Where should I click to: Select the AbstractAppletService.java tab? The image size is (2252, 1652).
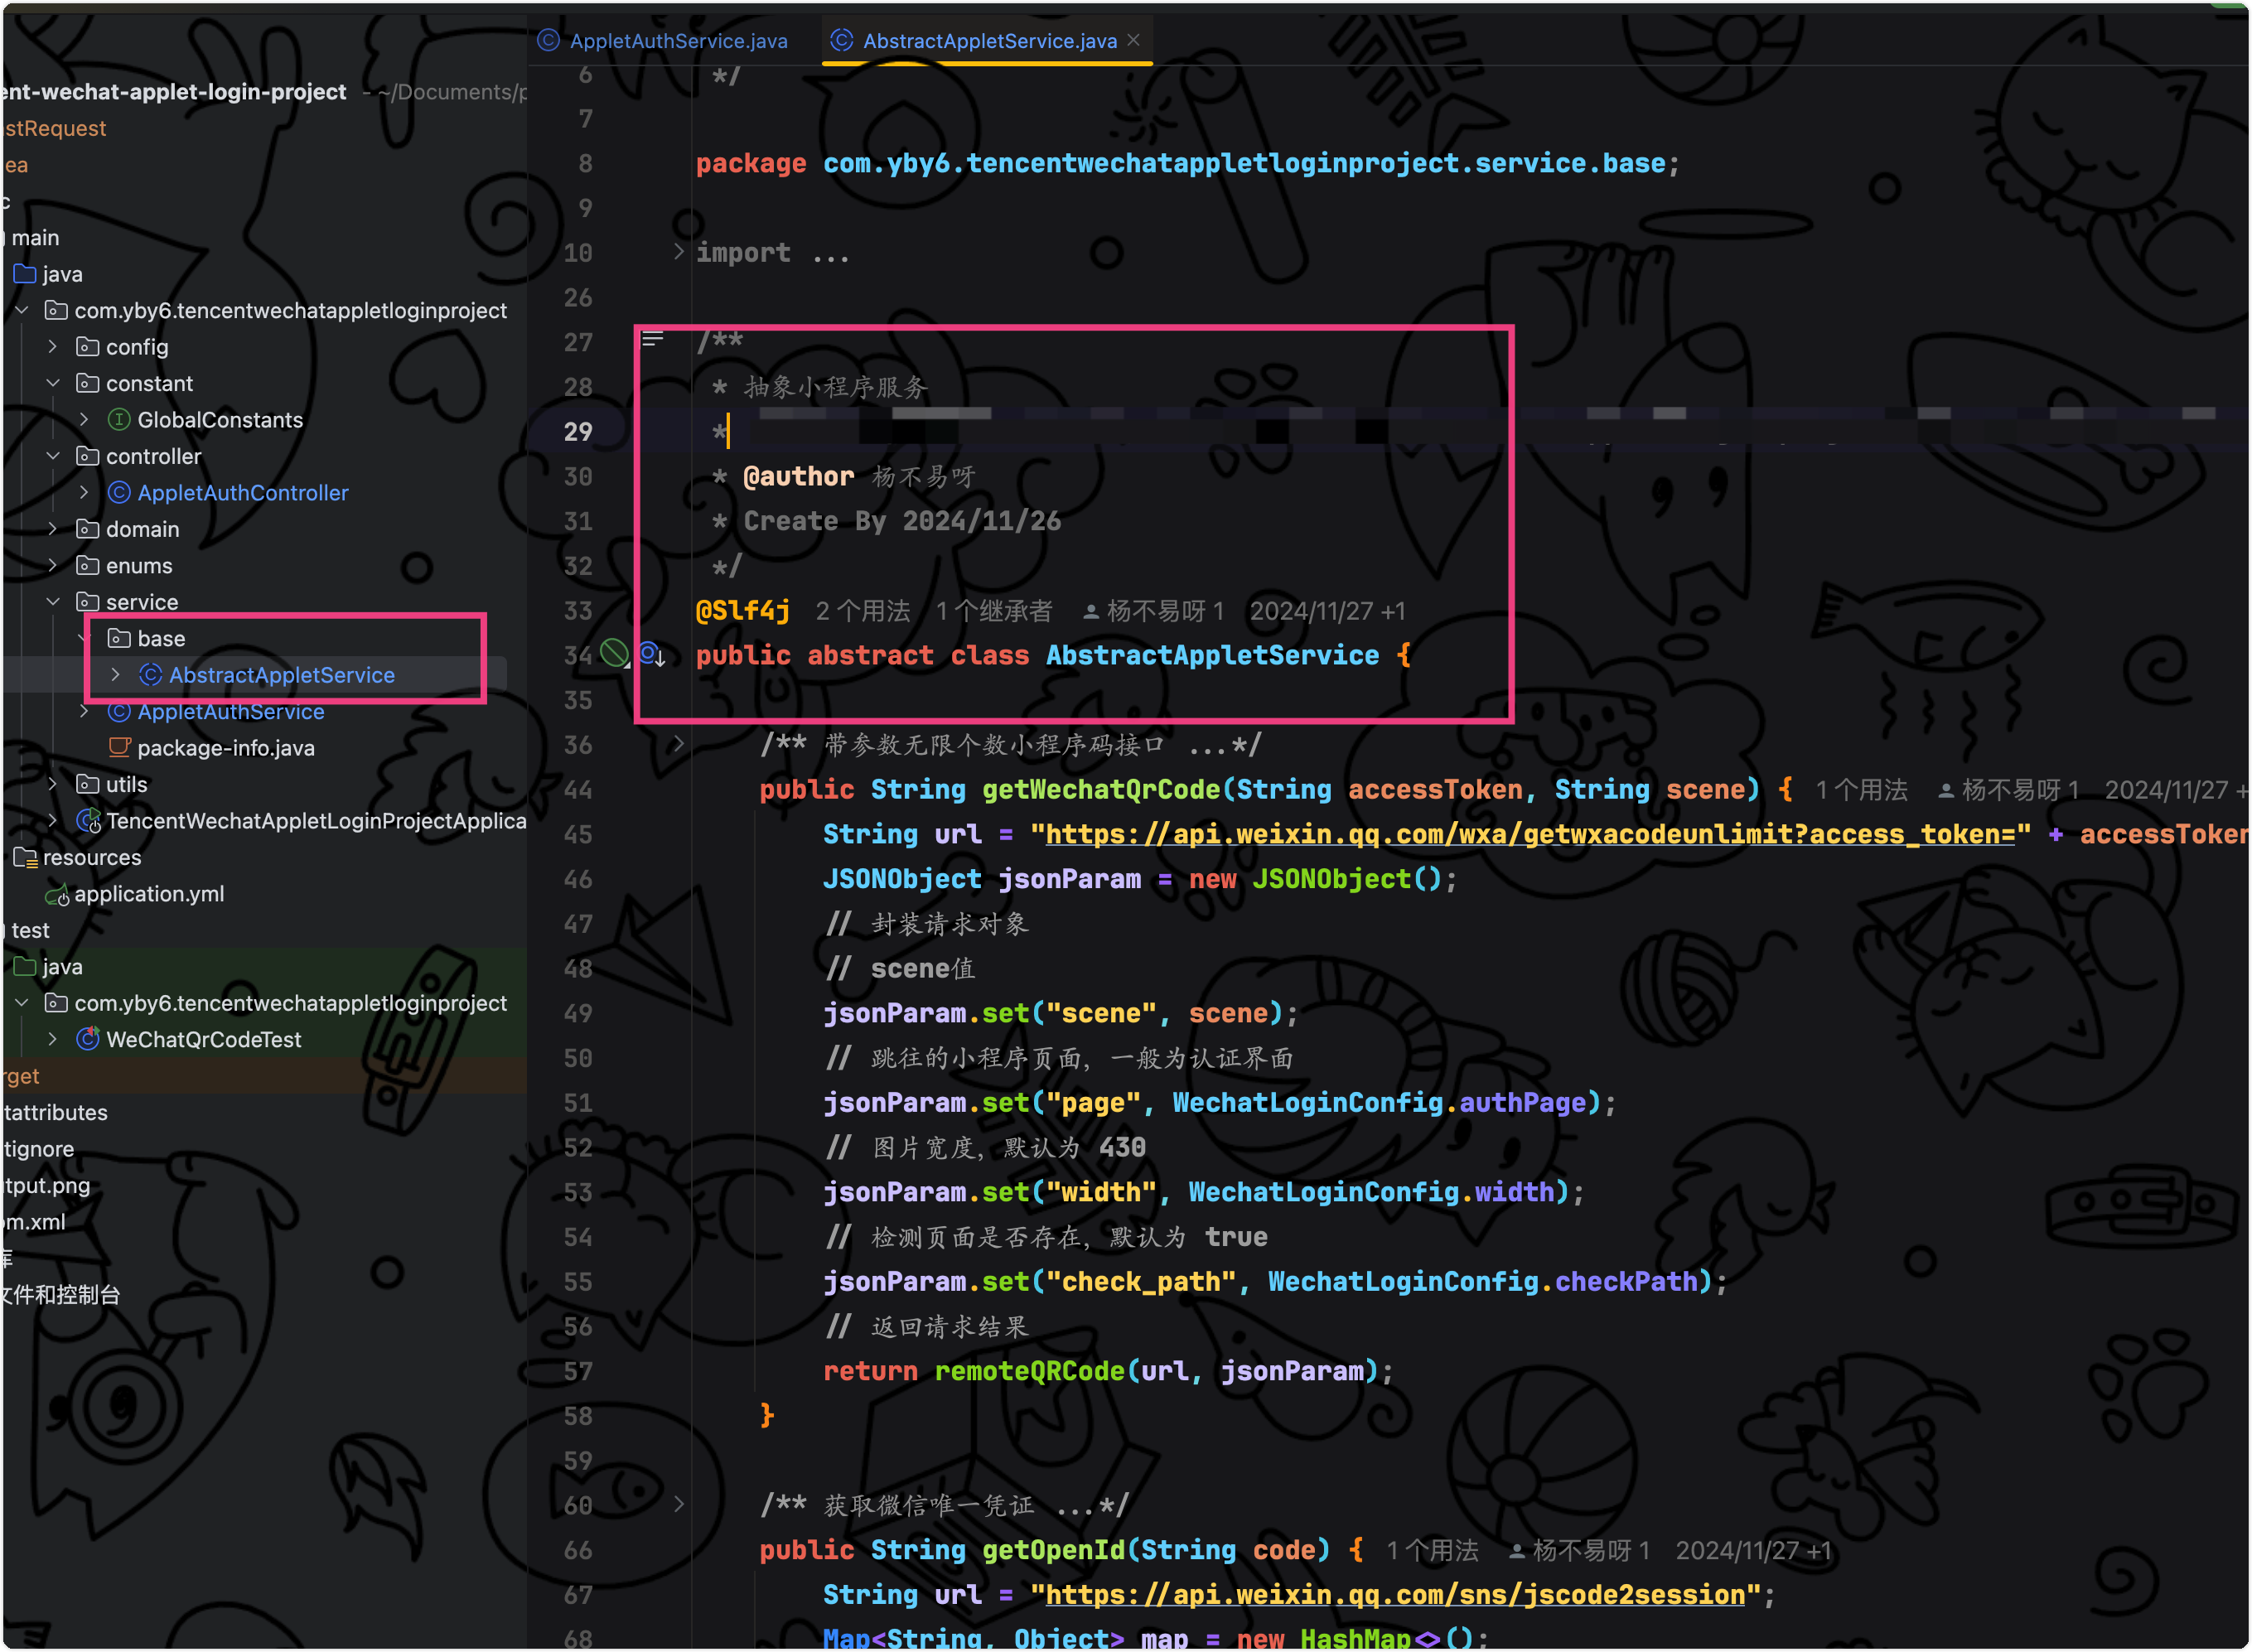coord(988,41)
